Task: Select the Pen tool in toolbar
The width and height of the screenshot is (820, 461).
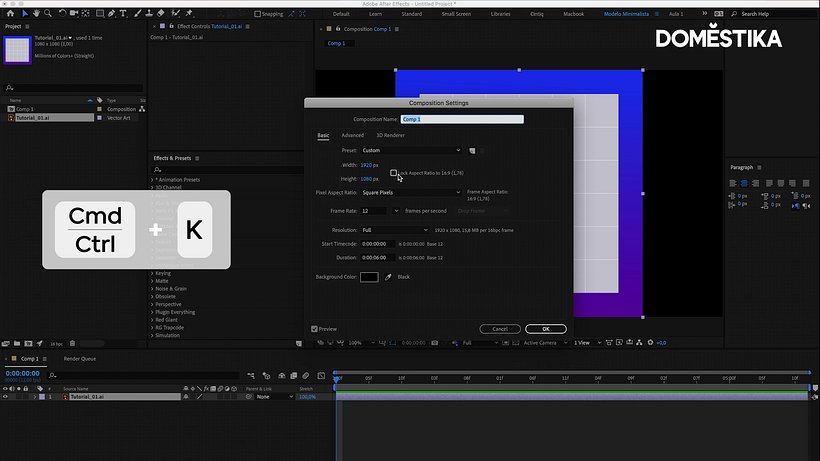Action: tap(111, 14)
